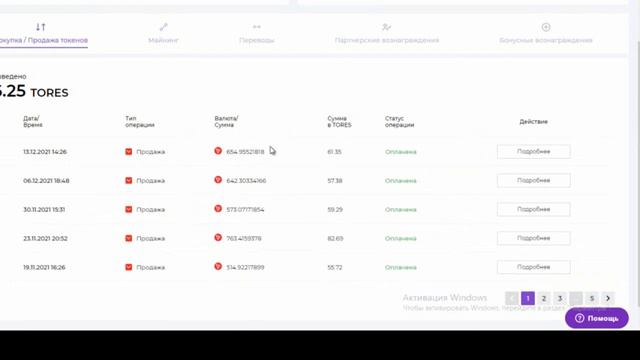
Task: Open Подробнее for the 13.12.2021 sale
Action: coord(533,151)
